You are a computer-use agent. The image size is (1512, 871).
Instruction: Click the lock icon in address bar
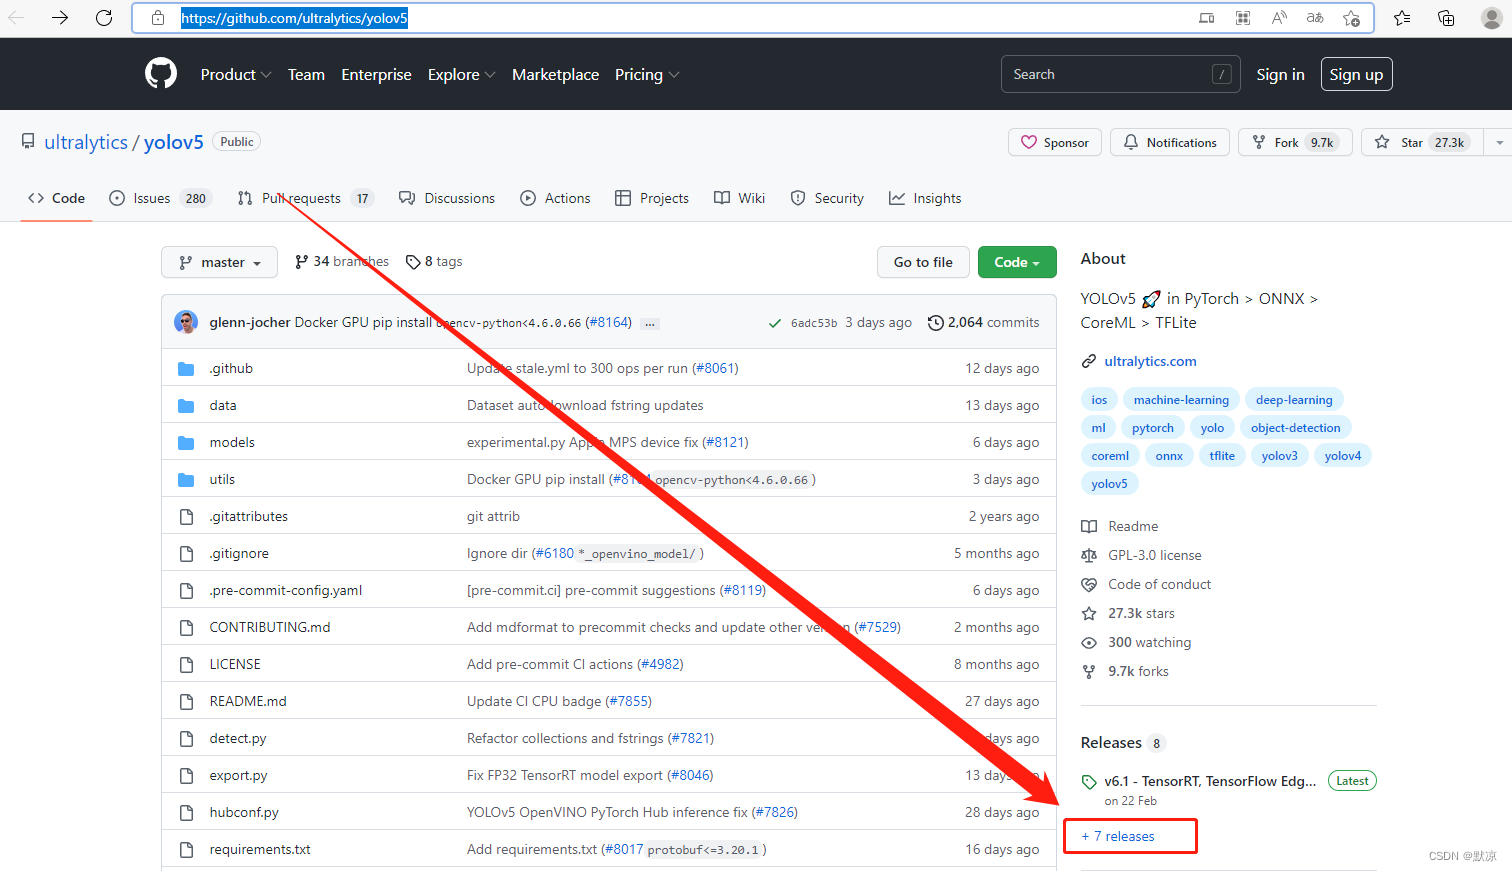coord(158,18)
